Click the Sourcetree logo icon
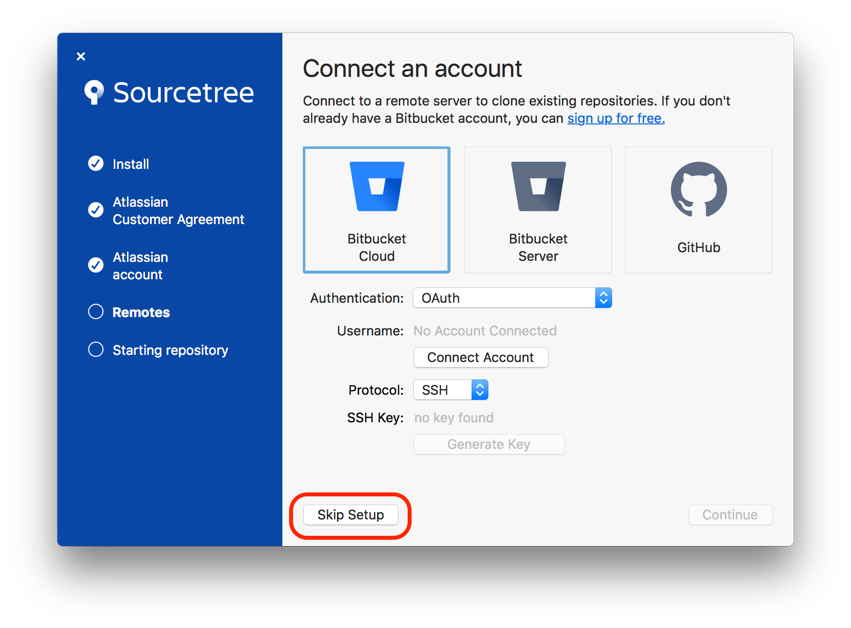This screenshot has height=628, width=851. pos(94,92)
